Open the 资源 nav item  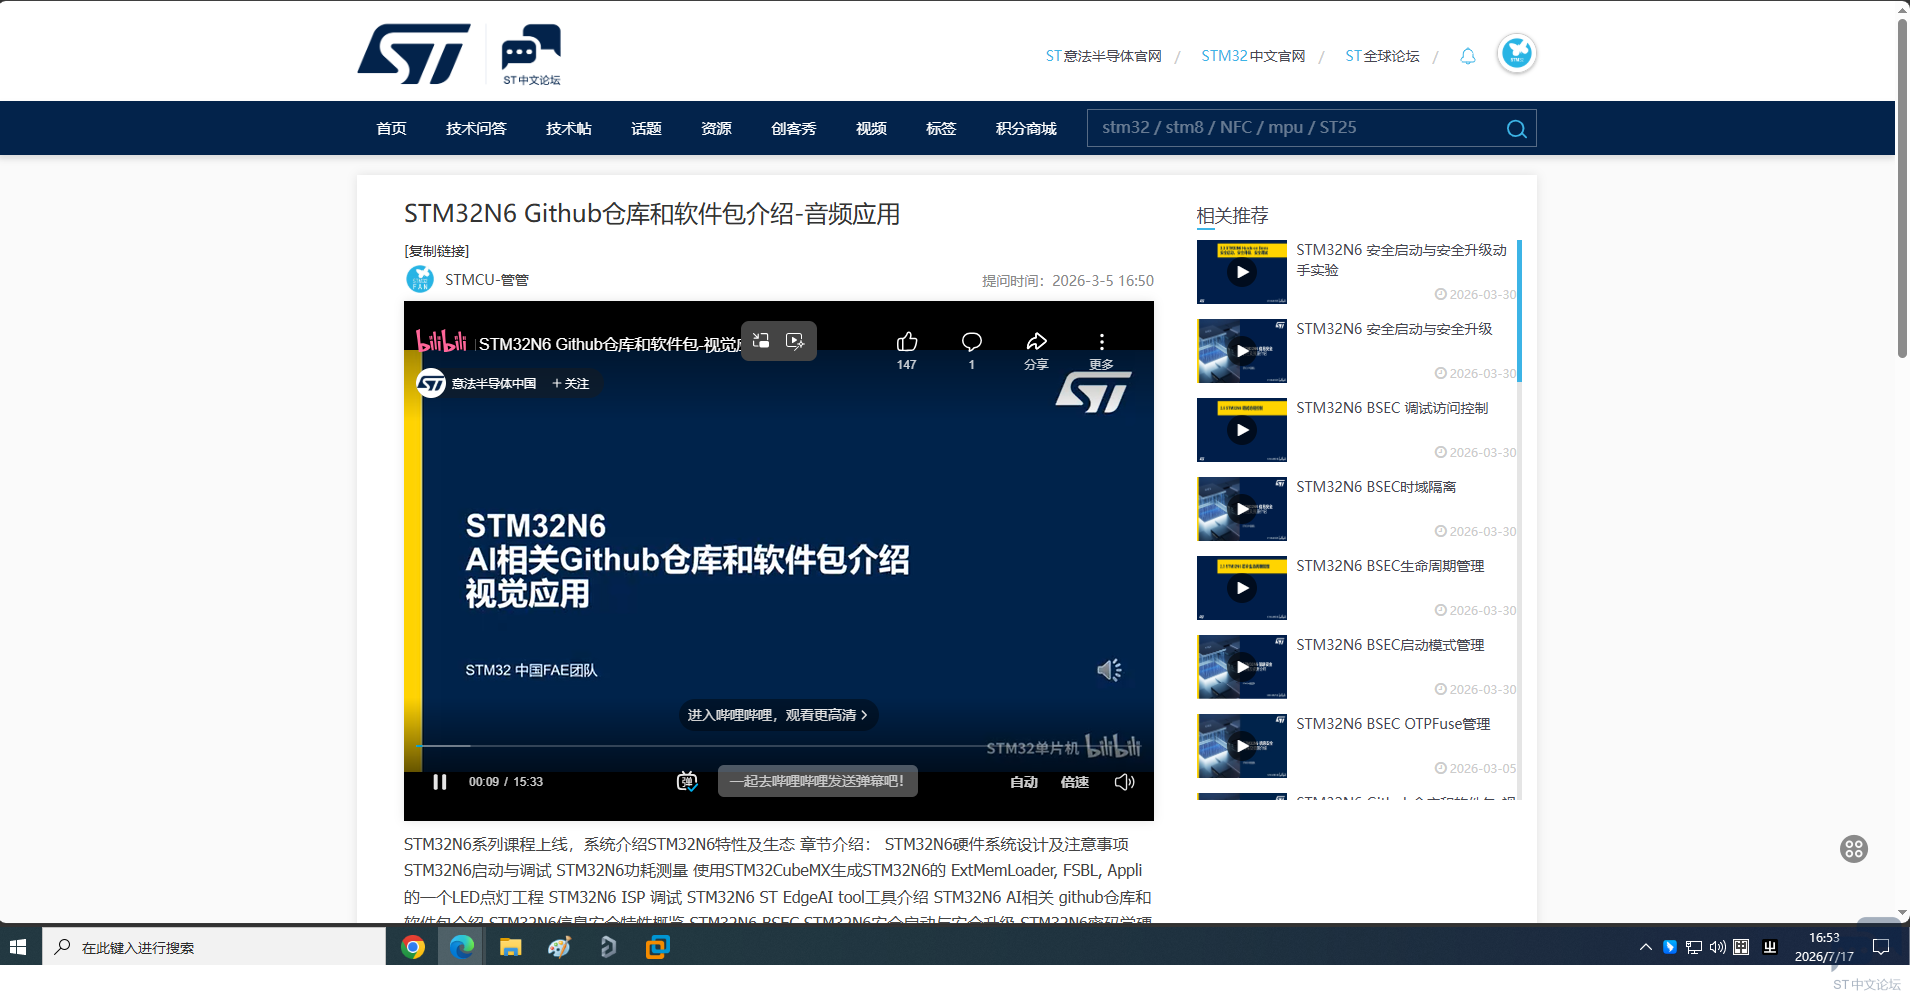coord(716,129)
